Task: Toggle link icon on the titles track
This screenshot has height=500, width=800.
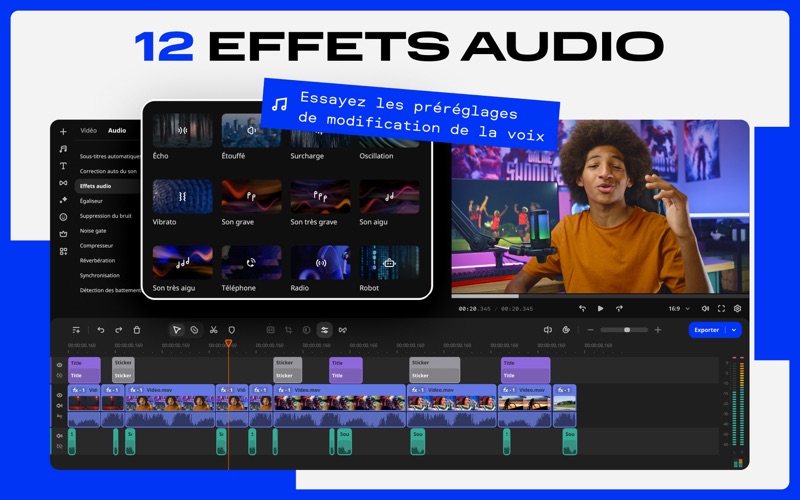Action: tap(60, 376)
